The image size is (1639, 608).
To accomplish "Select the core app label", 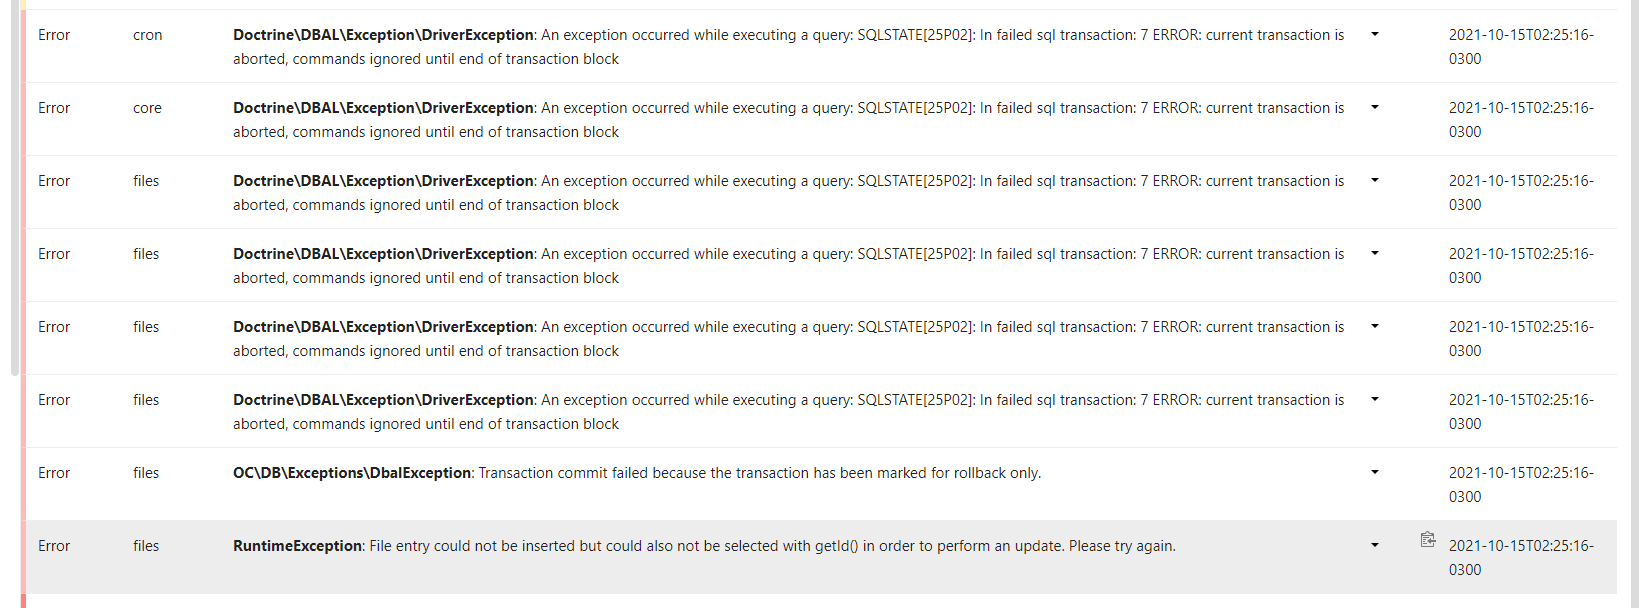I will (x=147, y=108).
